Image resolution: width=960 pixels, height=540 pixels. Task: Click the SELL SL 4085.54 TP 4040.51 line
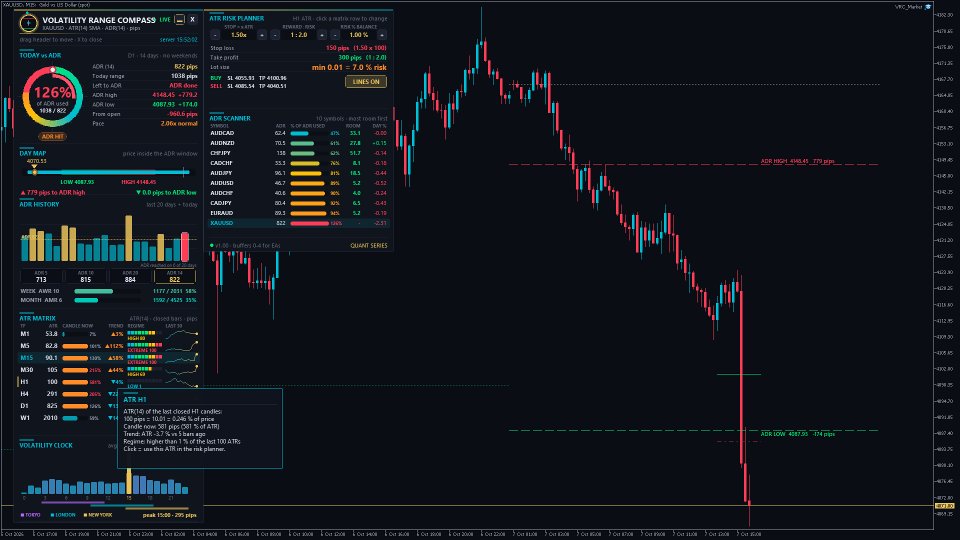point(249,86)
